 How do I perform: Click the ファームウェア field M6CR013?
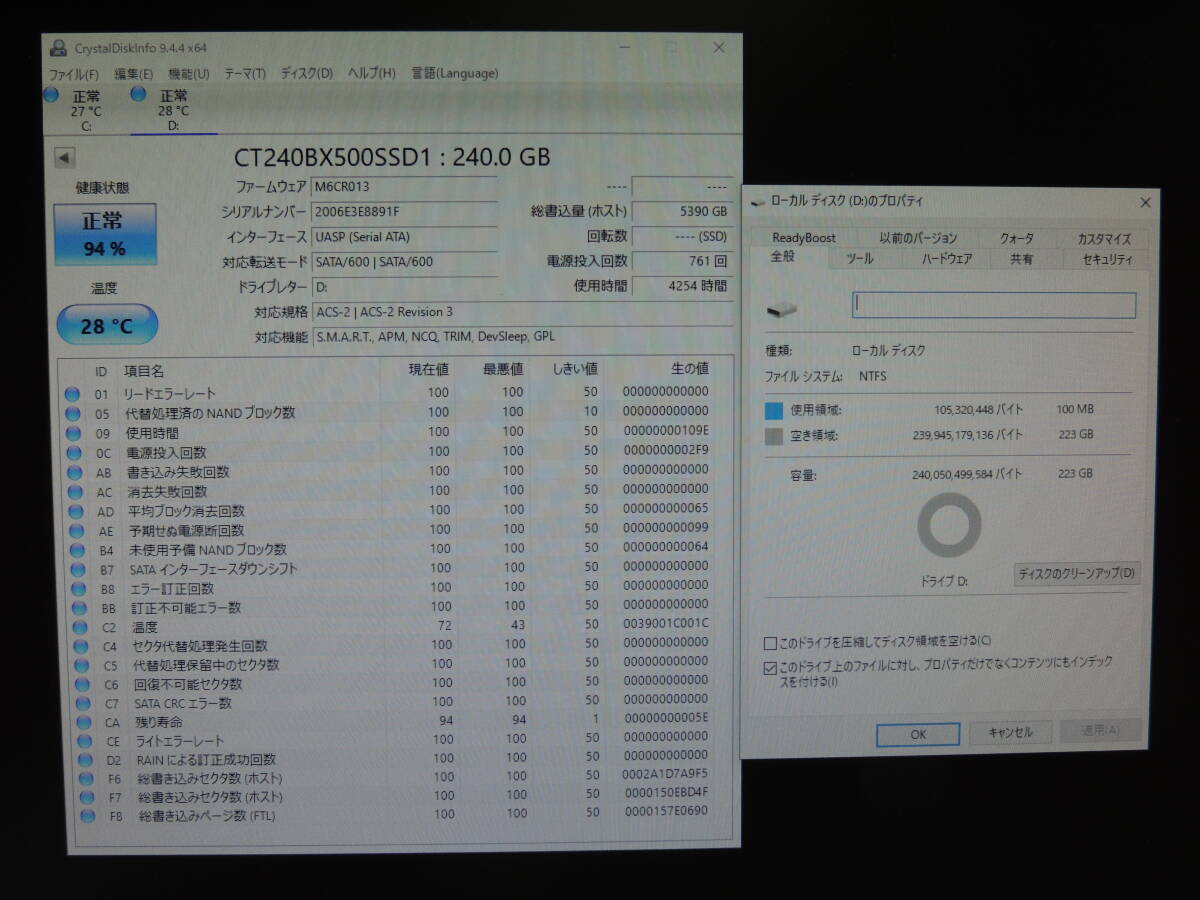tap(404, 186)
